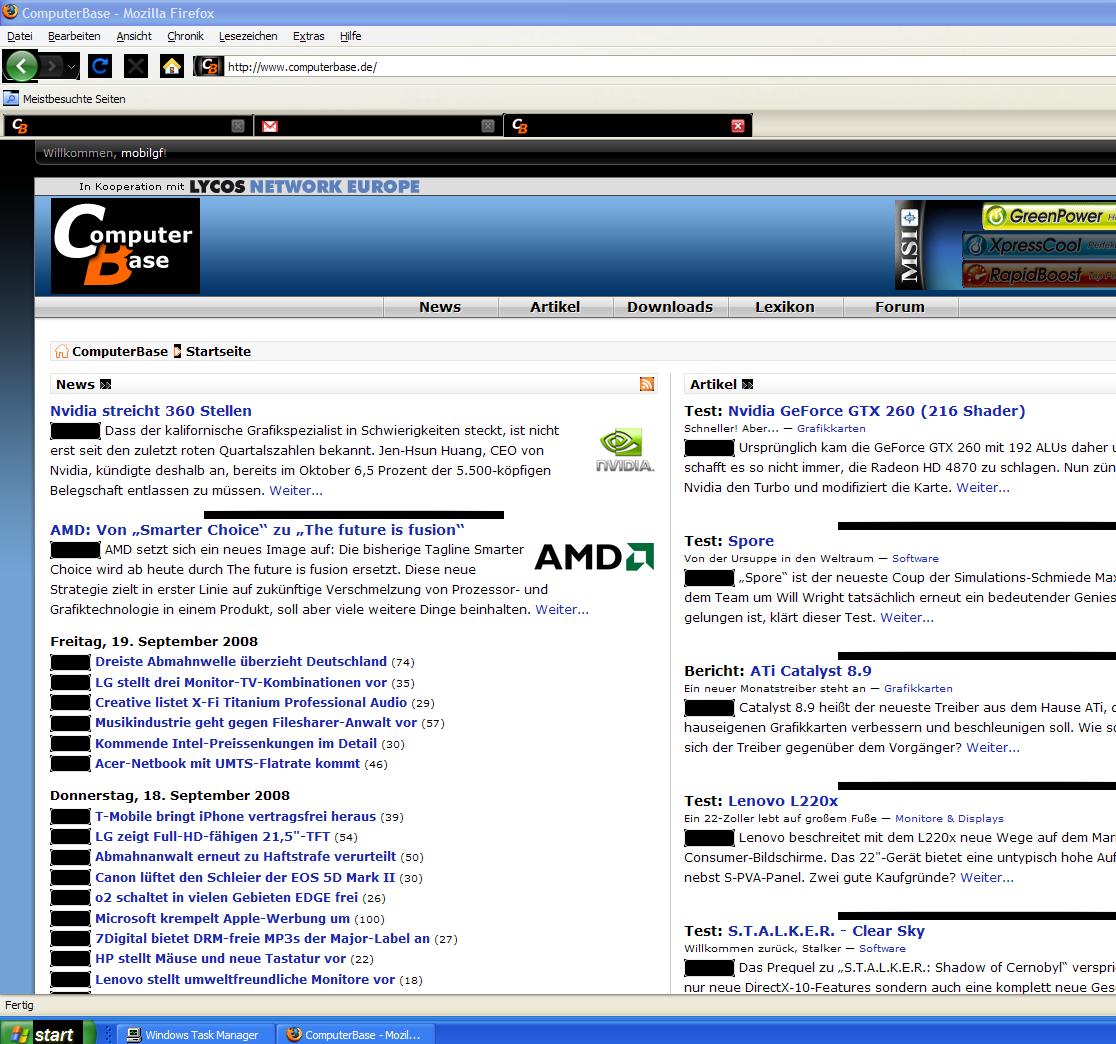Go to the Home page icon
Screen dimensions: 1116x1044
click(x=172, y=66)
